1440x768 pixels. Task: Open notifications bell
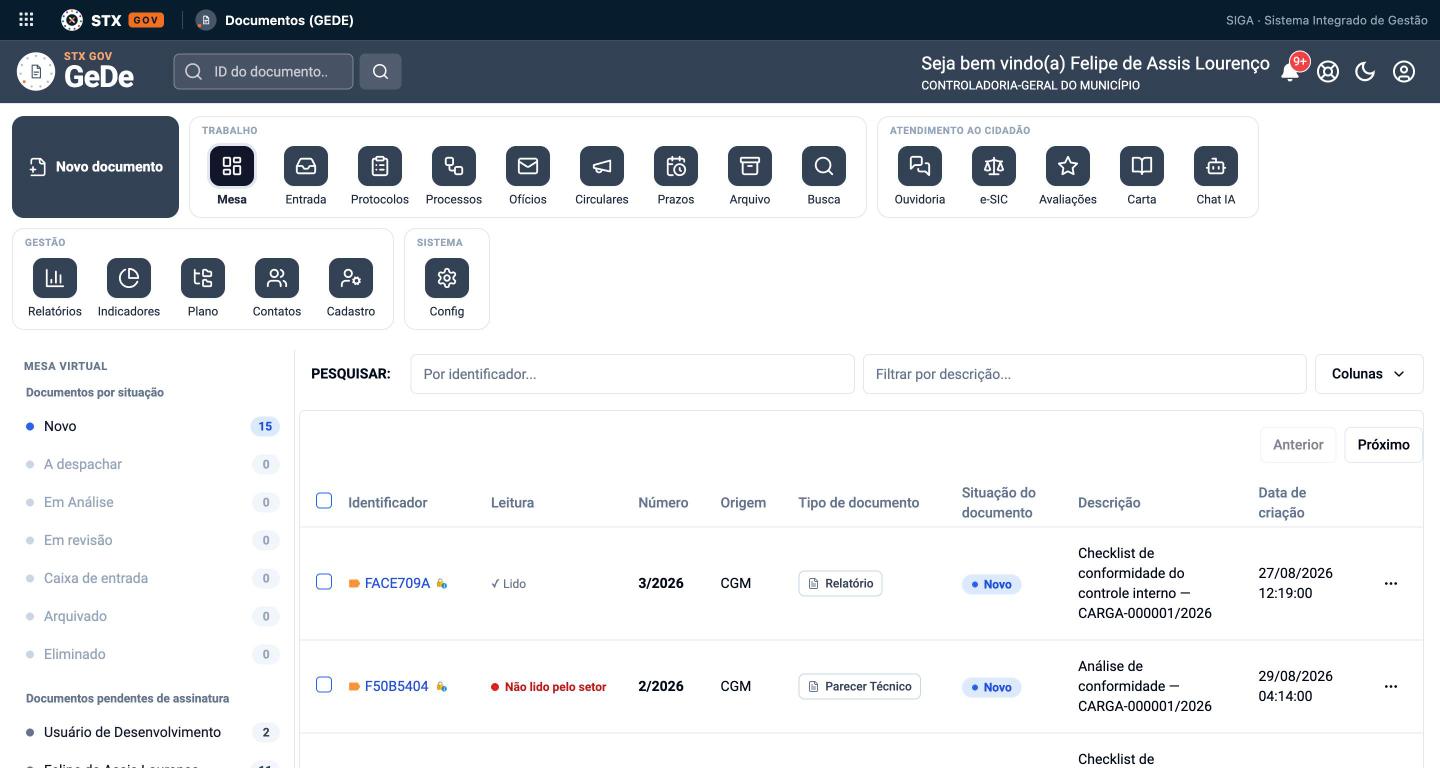pos(1291,71)
